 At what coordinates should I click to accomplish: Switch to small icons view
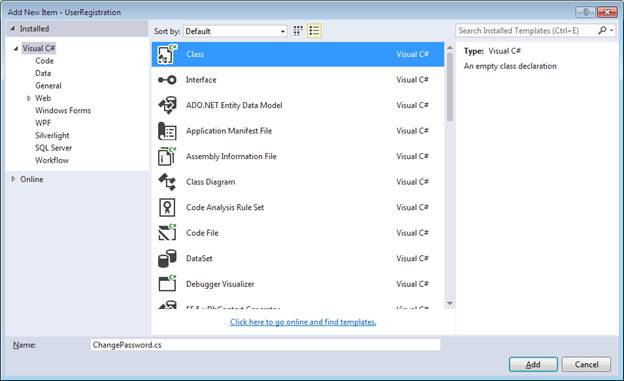click(x=298, y=31)
